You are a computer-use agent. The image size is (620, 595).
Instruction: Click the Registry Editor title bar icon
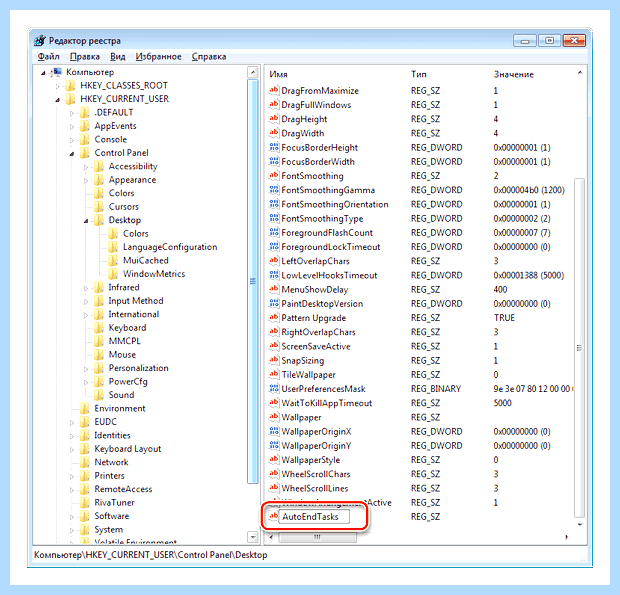click(40, 40)
